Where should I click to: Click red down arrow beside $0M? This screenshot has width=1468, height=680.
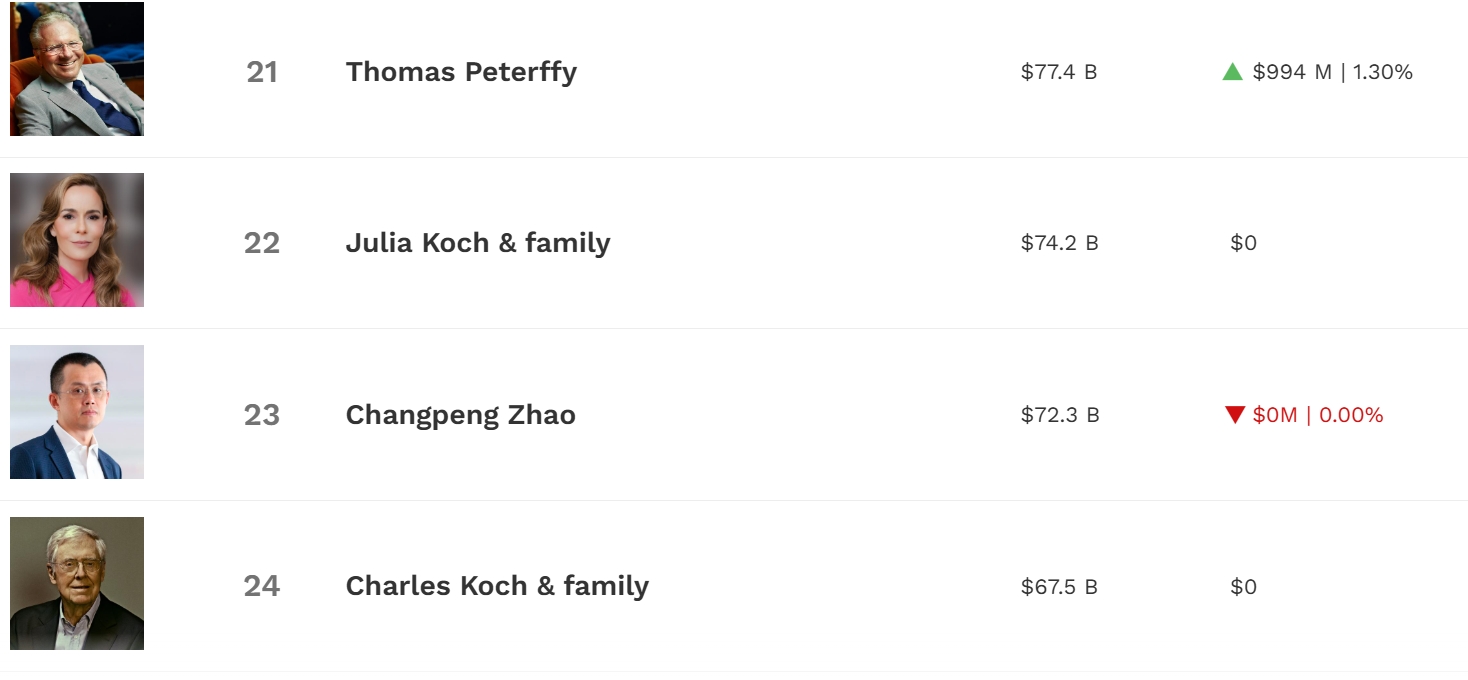coord(1234,415)
